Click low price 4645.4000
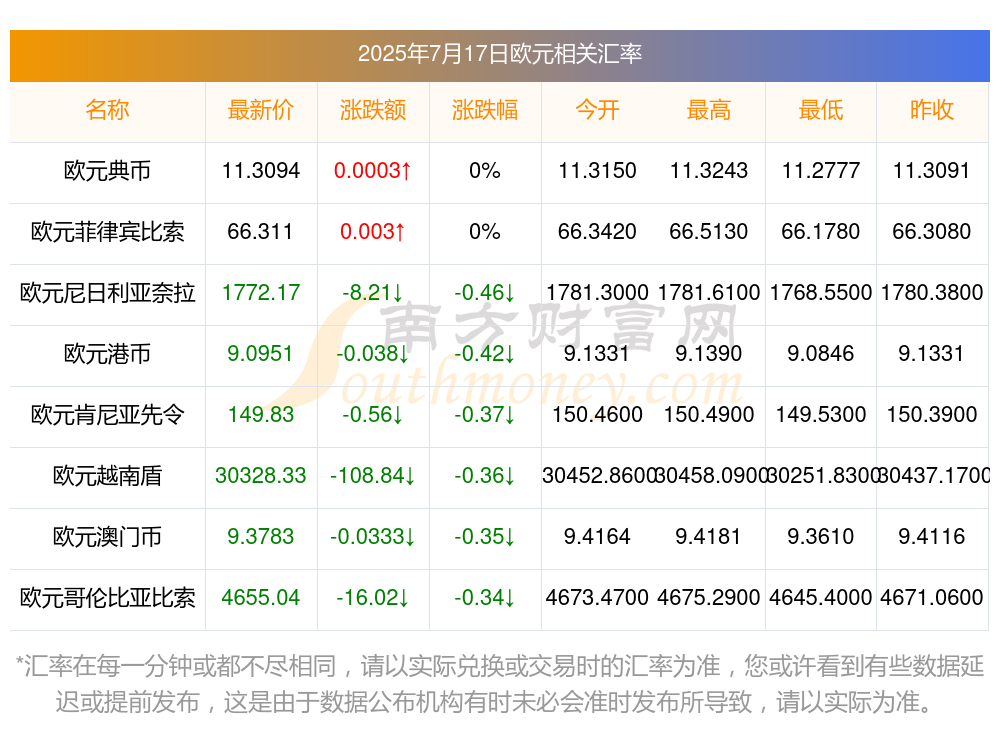The width and height of the screenshot is (1000, 733). coord(821,598)
